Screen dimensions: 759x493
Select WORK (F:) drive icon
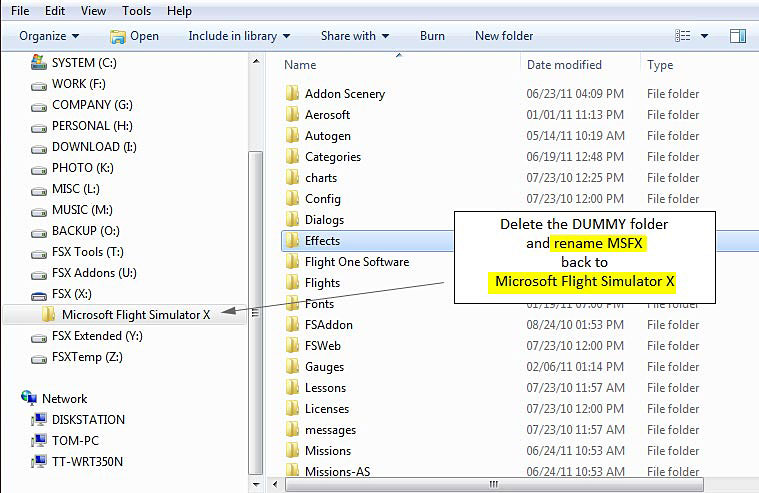(39, 86)
